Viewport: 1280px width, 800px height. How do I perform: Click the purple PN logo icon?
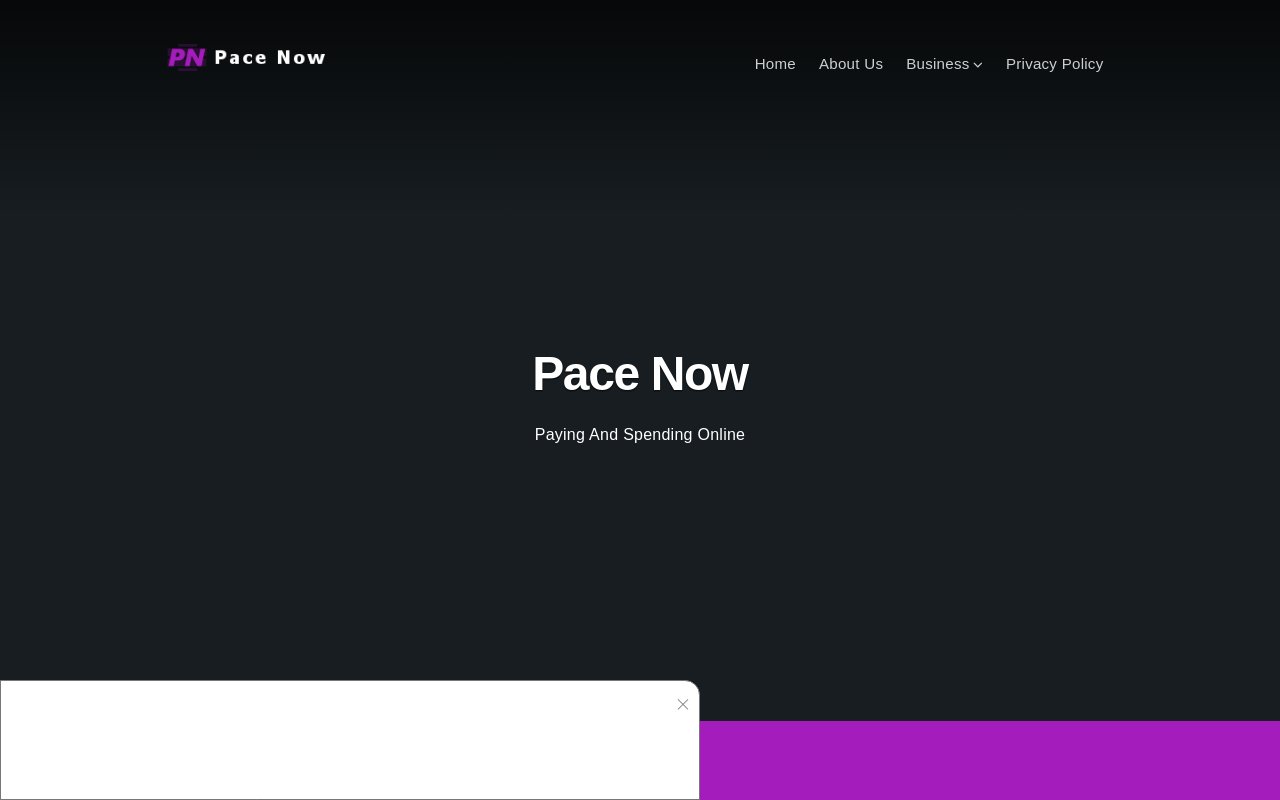click(186, 58)
